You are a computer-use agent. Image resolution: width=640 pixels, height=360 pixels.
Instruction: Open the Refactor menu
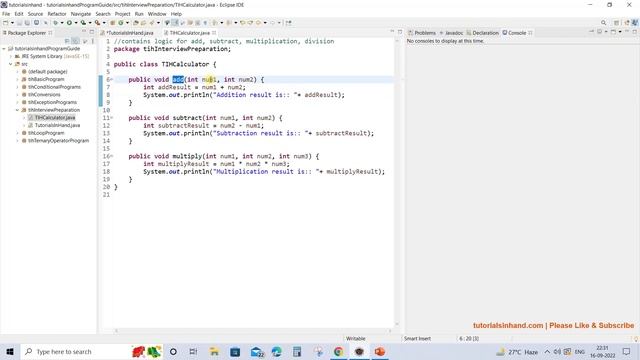(x=57, y=14)
